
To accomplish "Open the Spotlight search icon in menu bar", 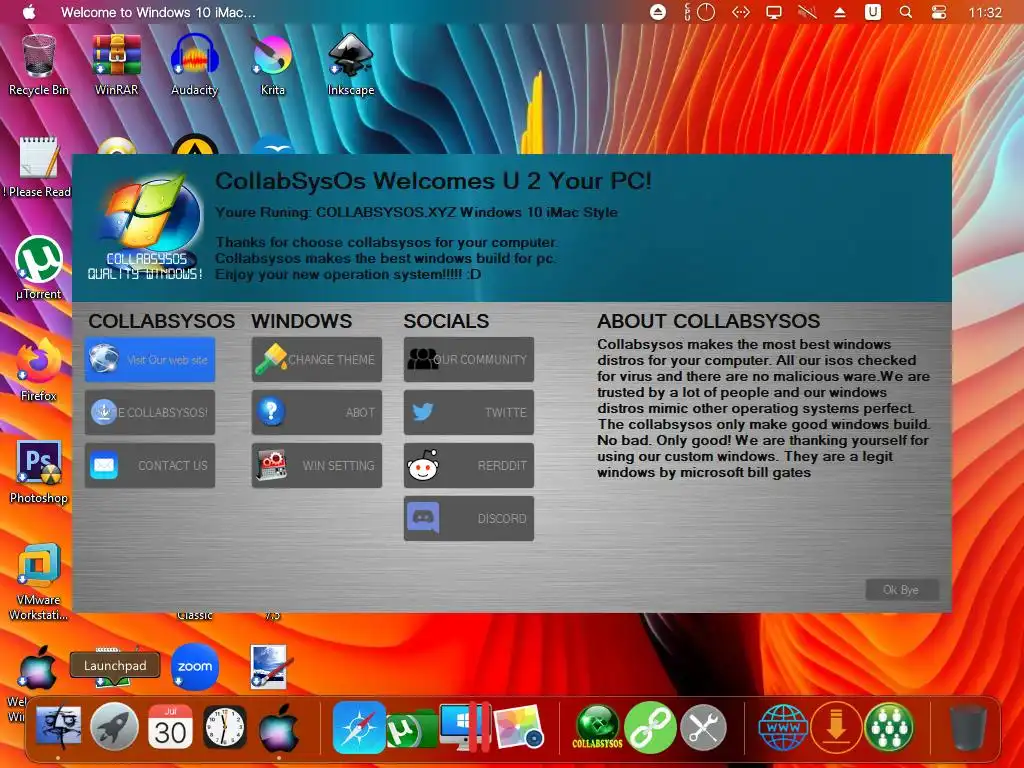I will (906, 12).
